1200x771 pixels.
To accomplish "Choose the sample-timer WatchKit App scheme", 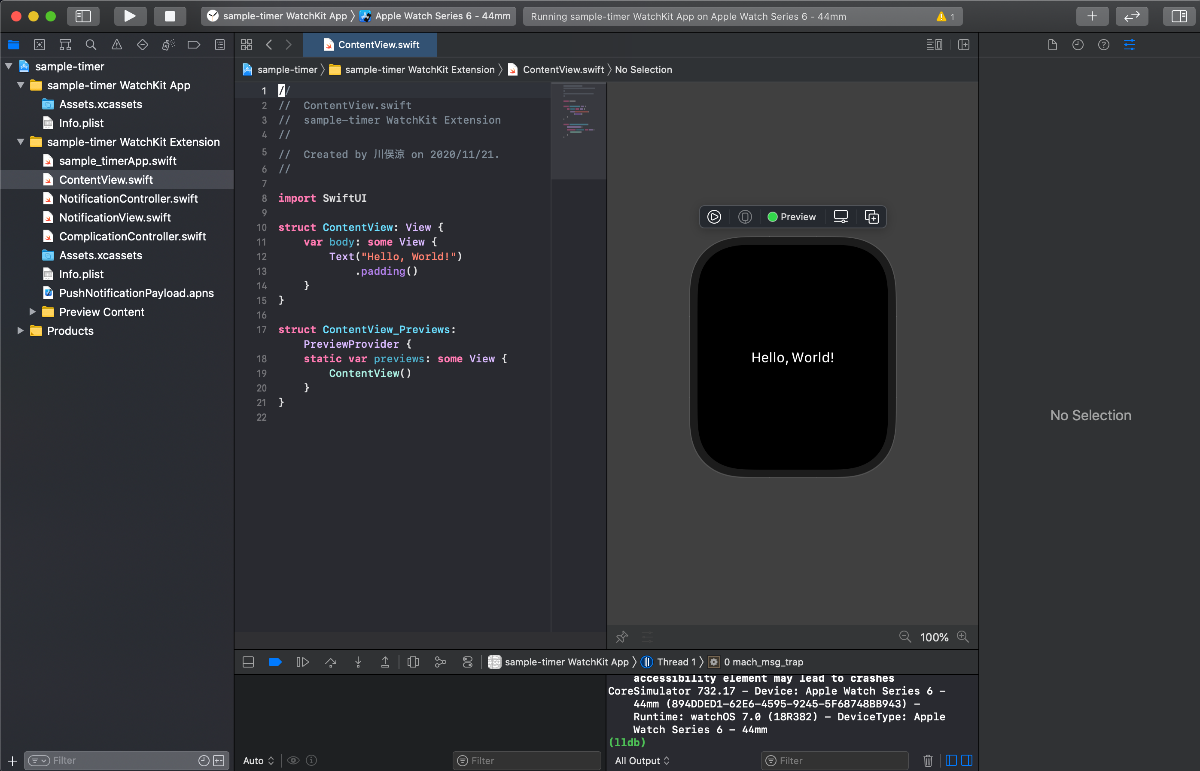I will [x=278, y=16].
